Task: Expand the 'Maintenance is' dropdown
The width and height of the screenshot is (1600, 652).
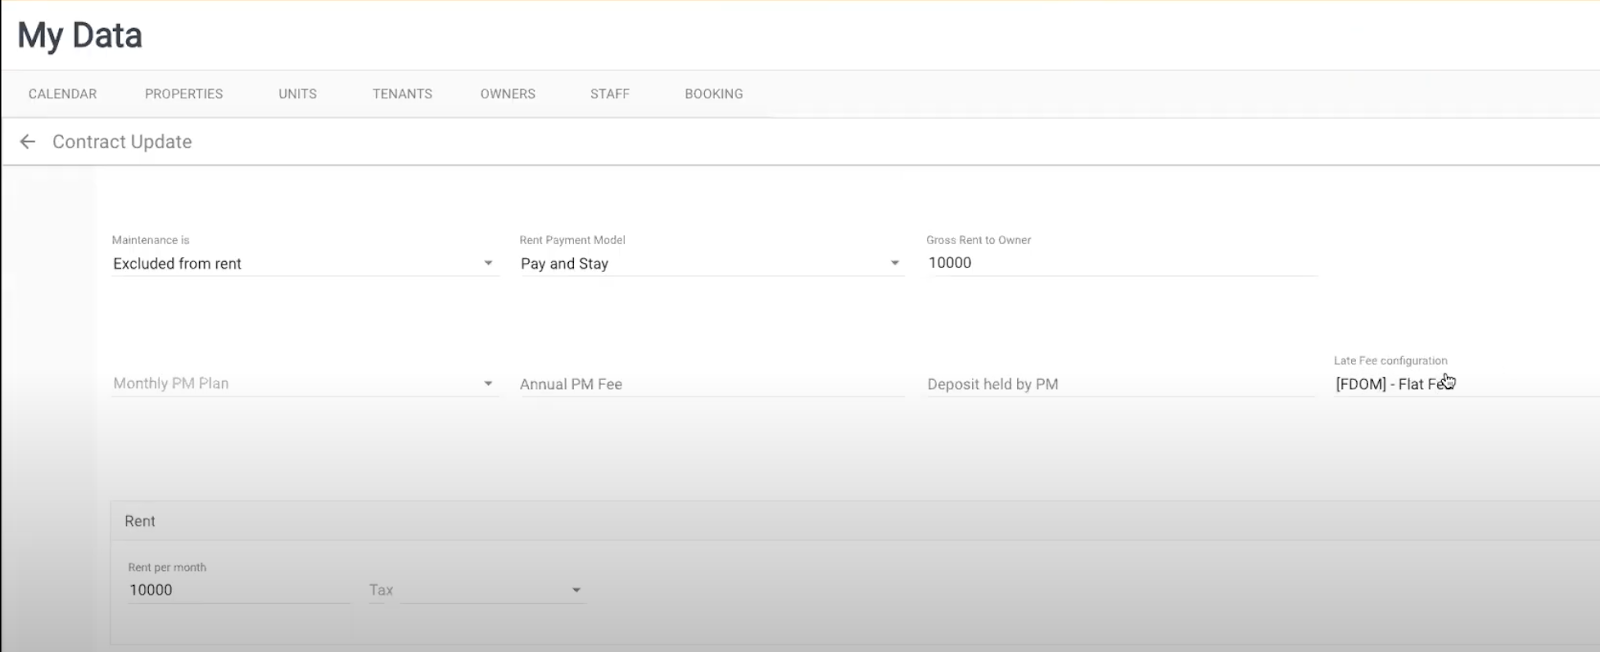Action: point(304,264)
